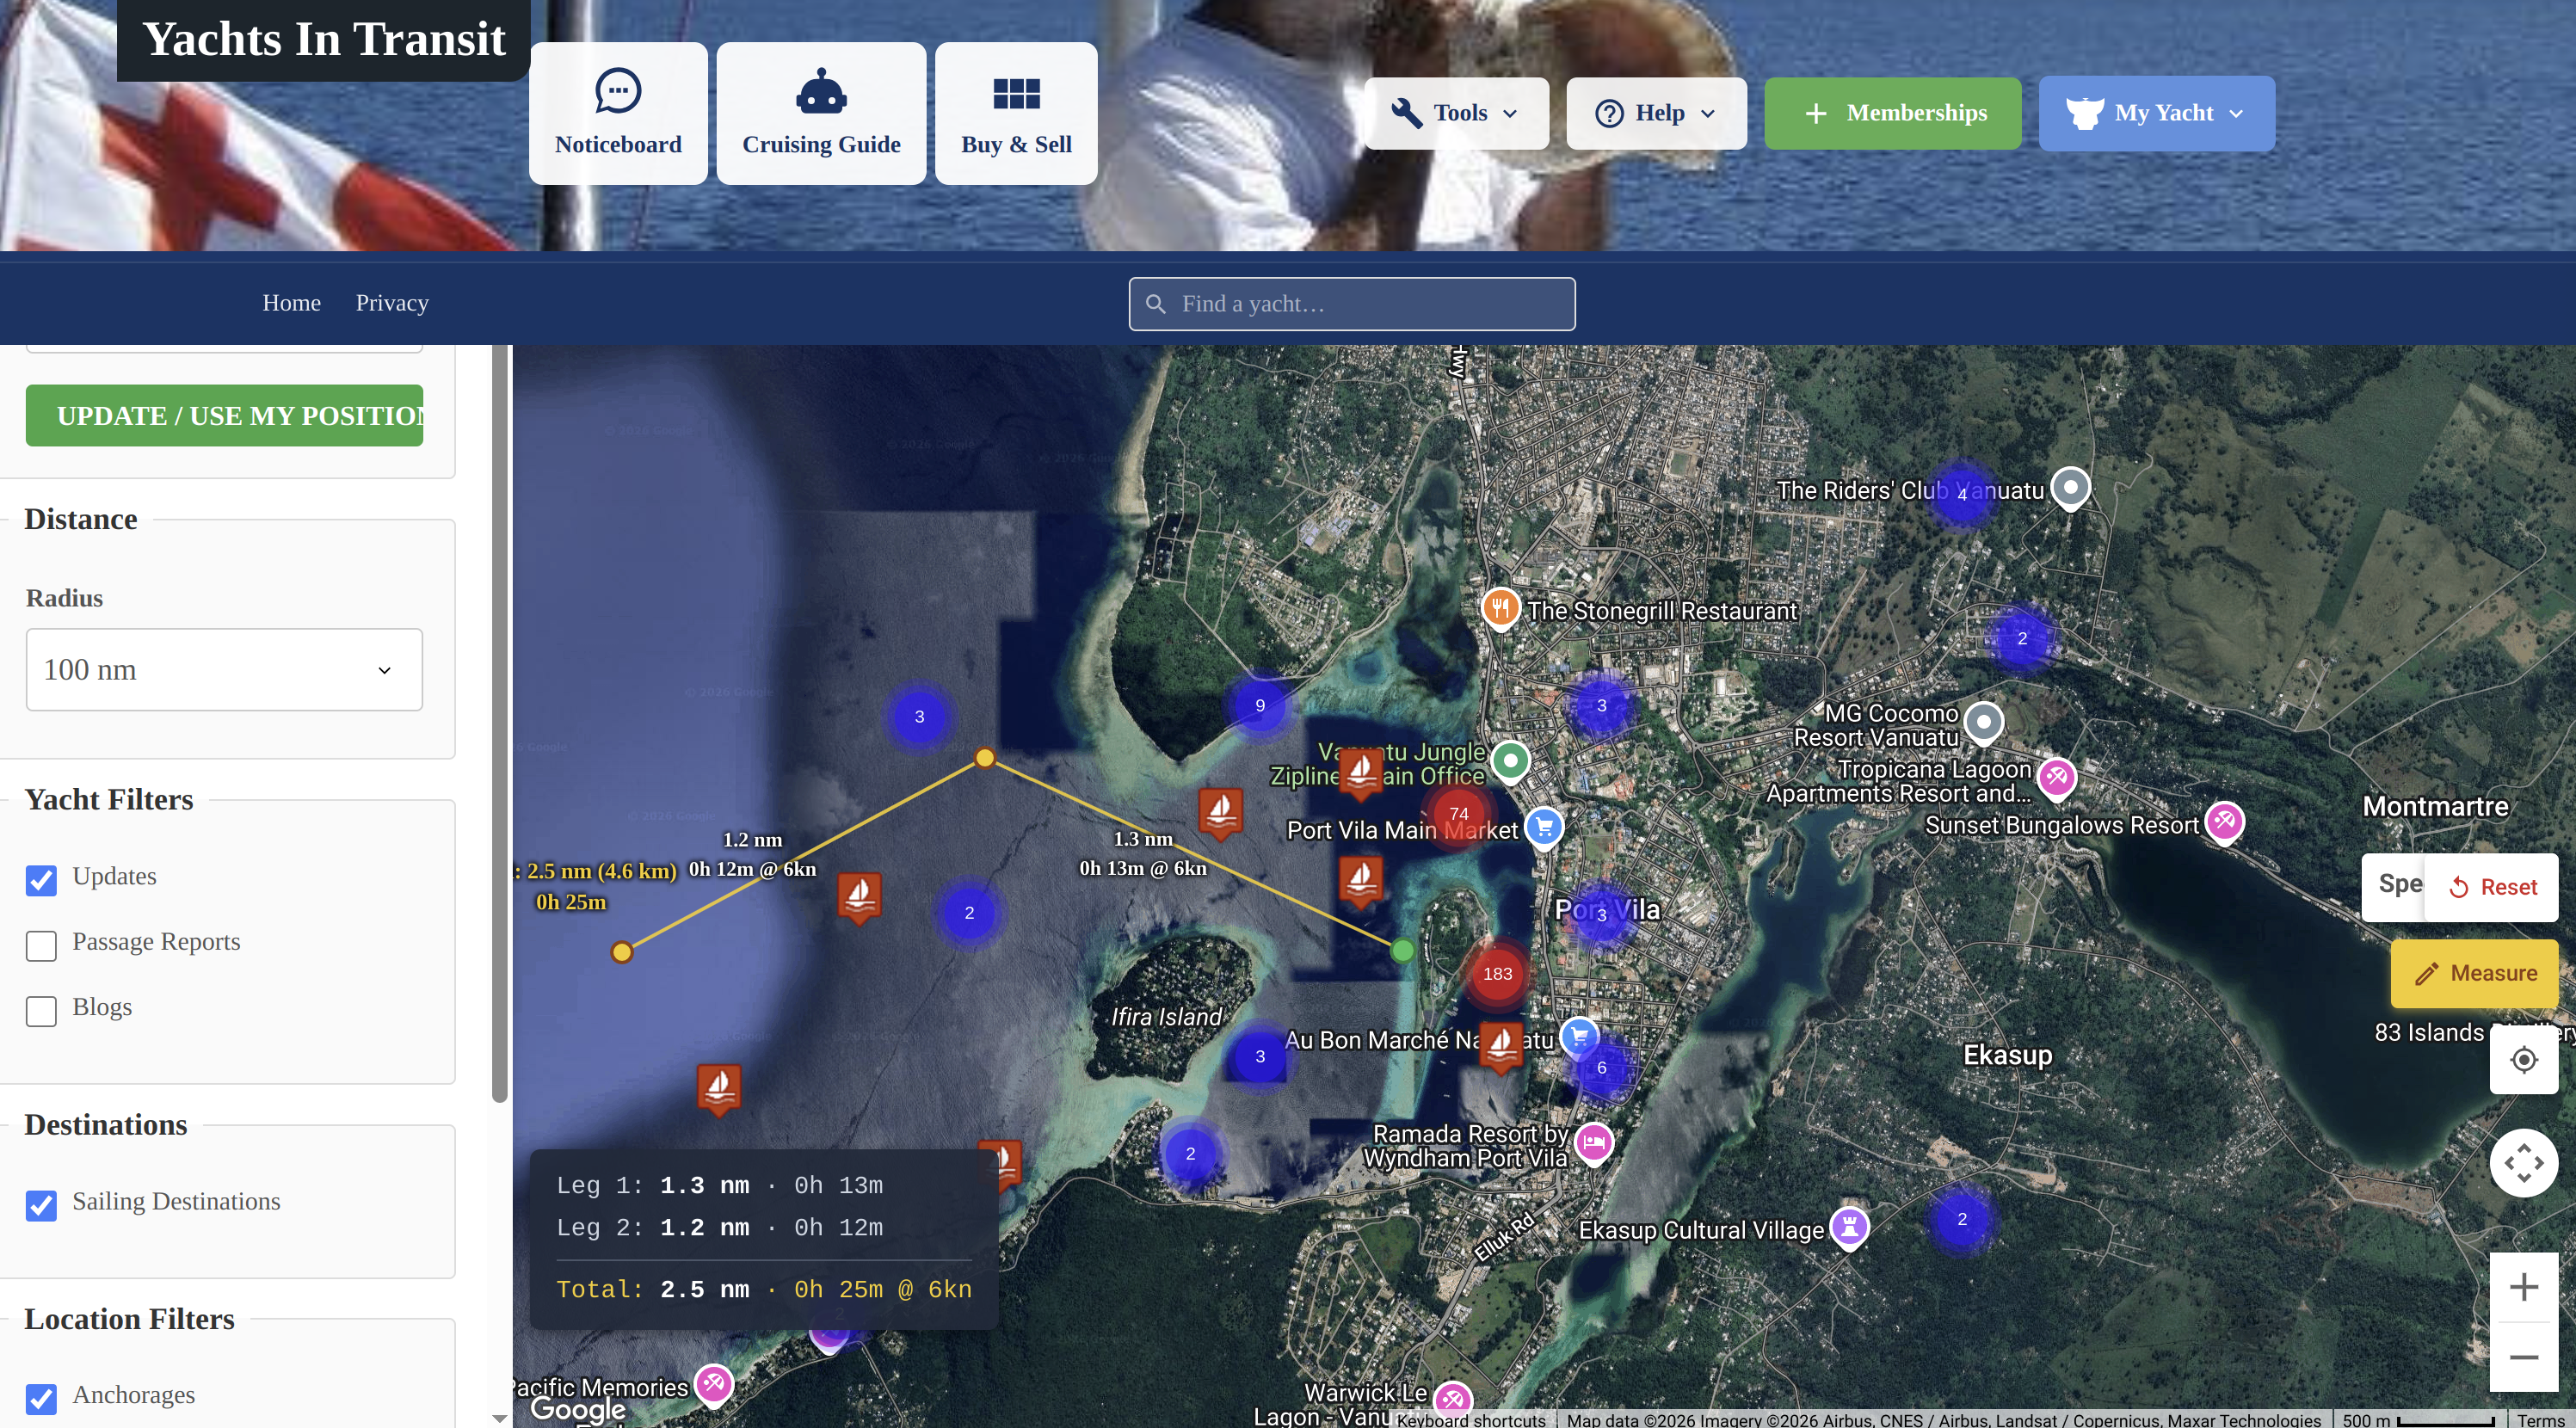Image resolution: width=2576 pixels, height=1428 pixels.
Task: Open the Noticeboard
Action: [x=618, y=112]
